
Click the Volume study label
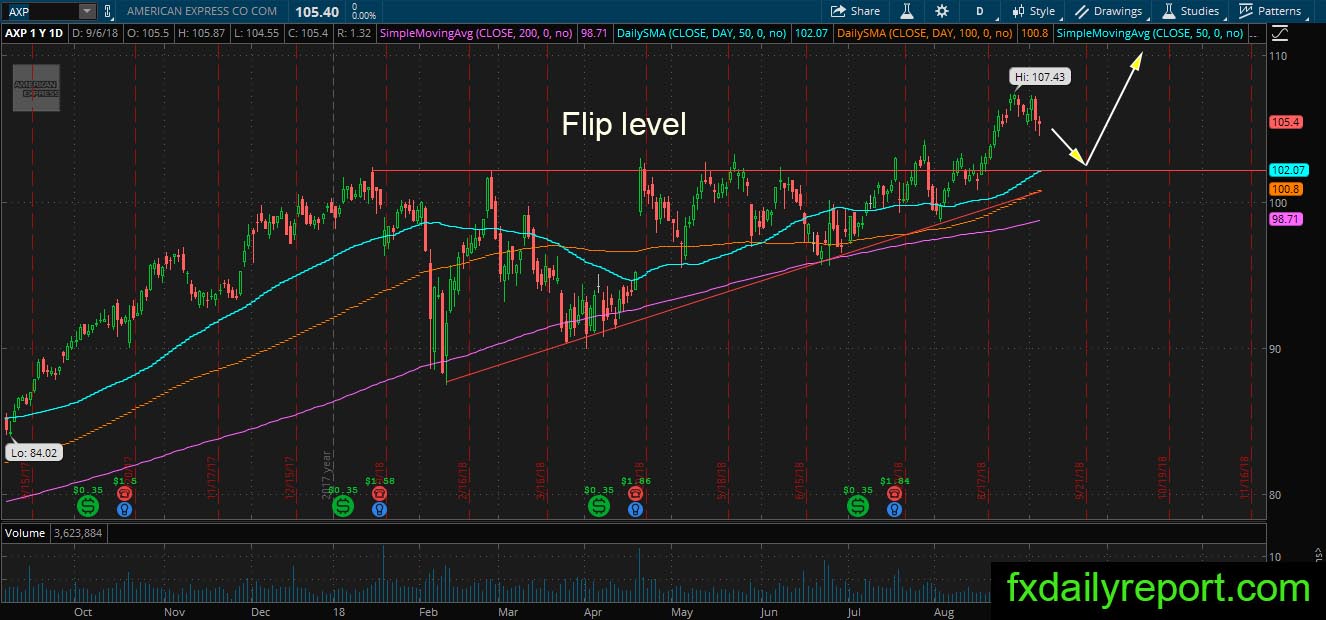point(25,533)
